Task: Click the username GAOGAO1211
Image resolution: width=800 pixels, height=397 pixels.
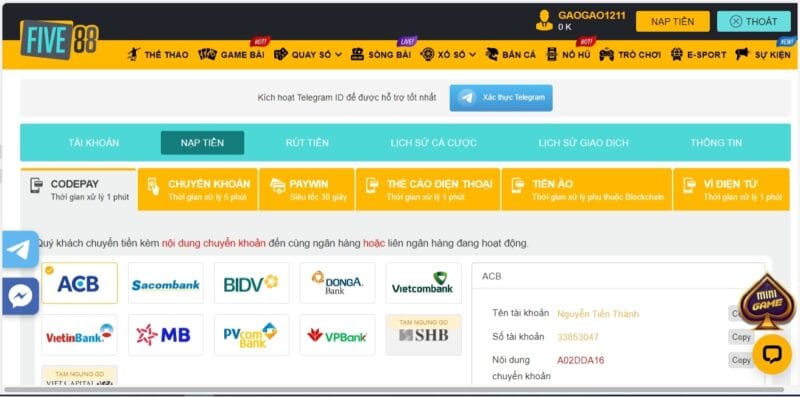Action: pyautogui.click(x=592, y=16)
